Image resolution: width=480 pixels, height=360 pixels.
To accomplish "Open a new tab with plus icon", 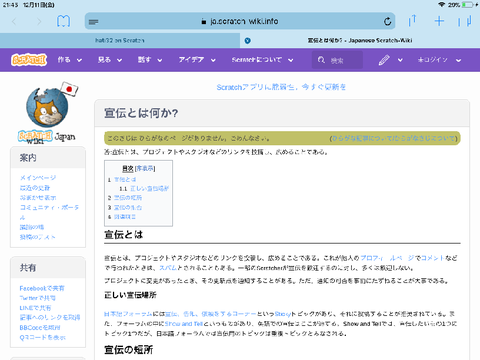I will click(x=439, y=21).
